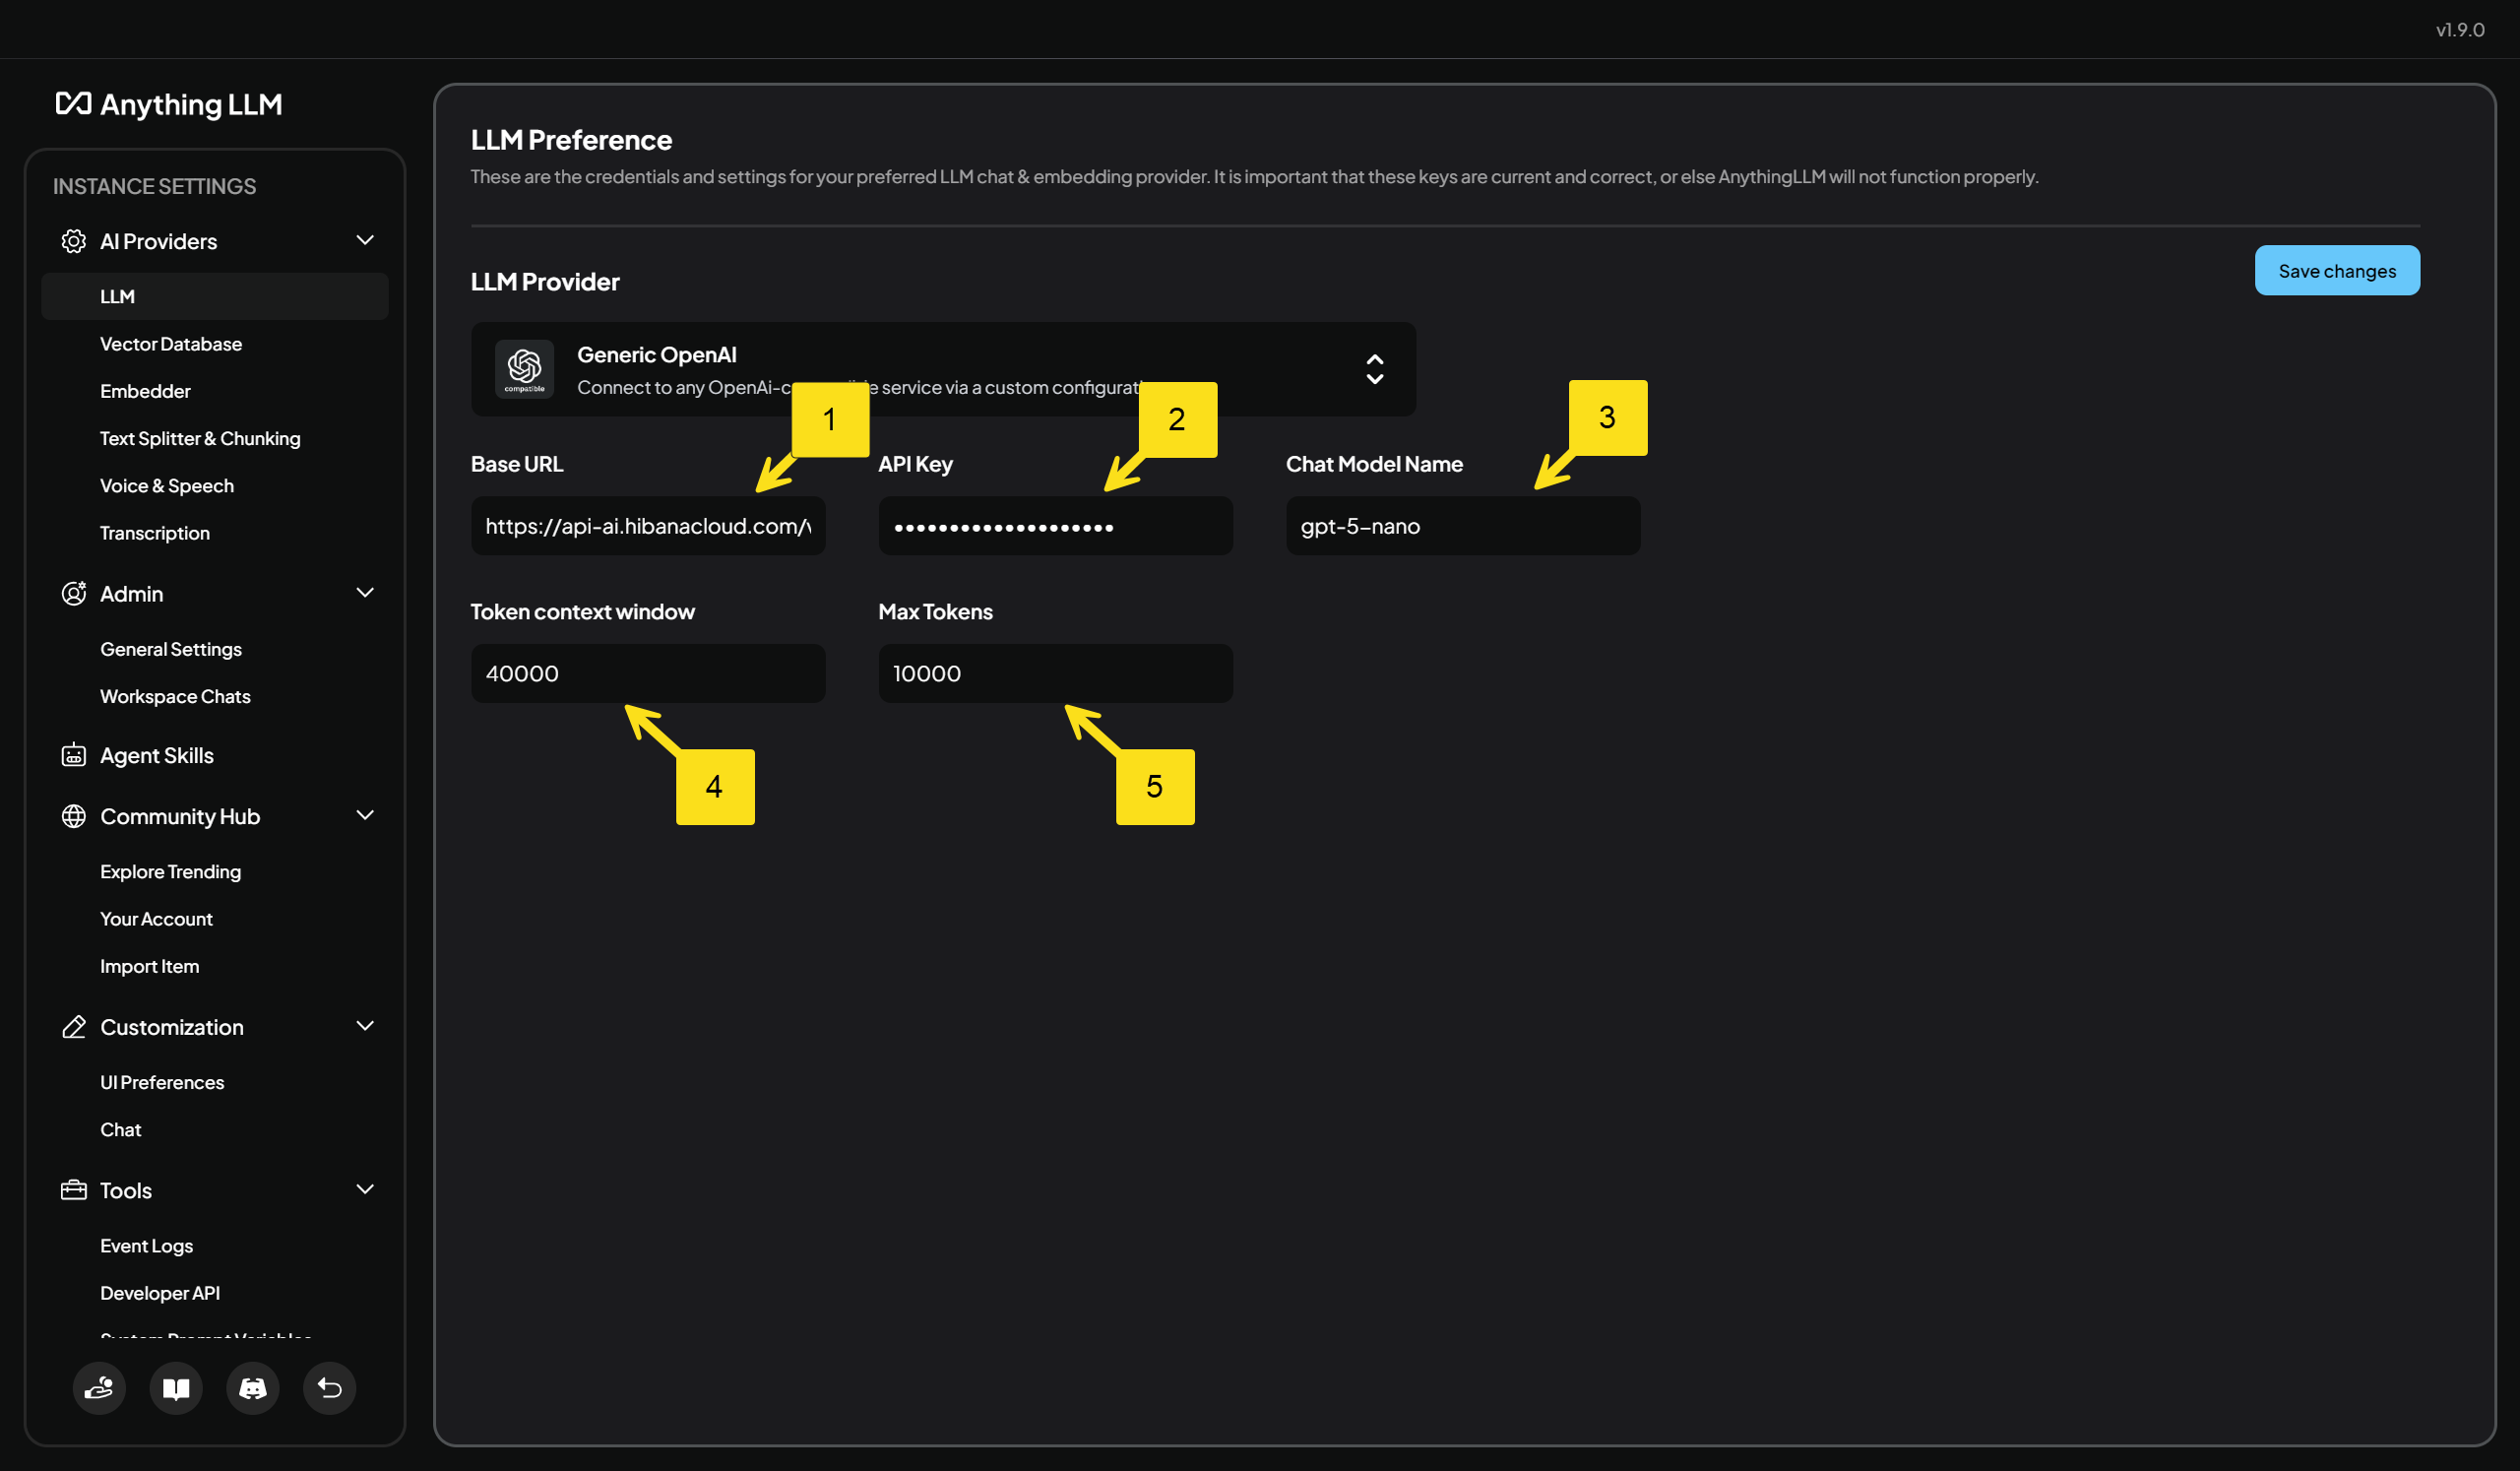Click the Base URL input field
This screenshot has height=1471, width=2520.
click(648, 525)
